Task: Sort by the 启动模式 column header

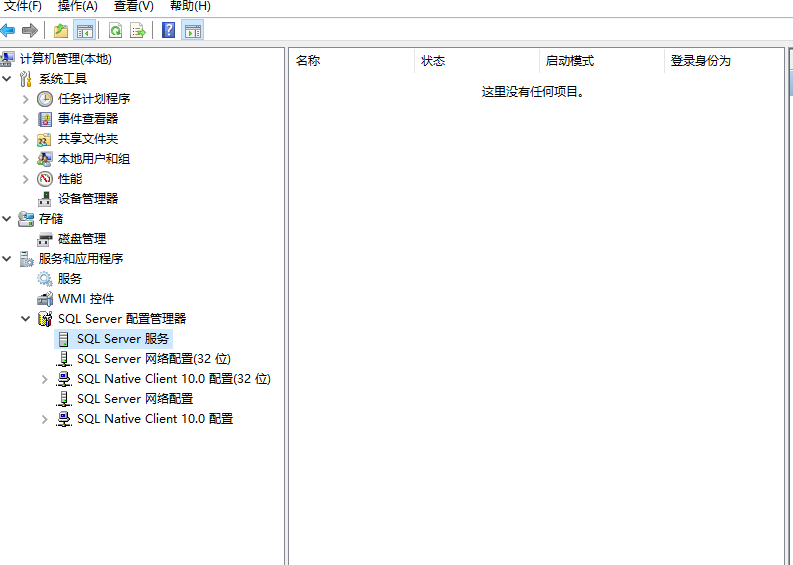Action: click(x=601, y=61)
